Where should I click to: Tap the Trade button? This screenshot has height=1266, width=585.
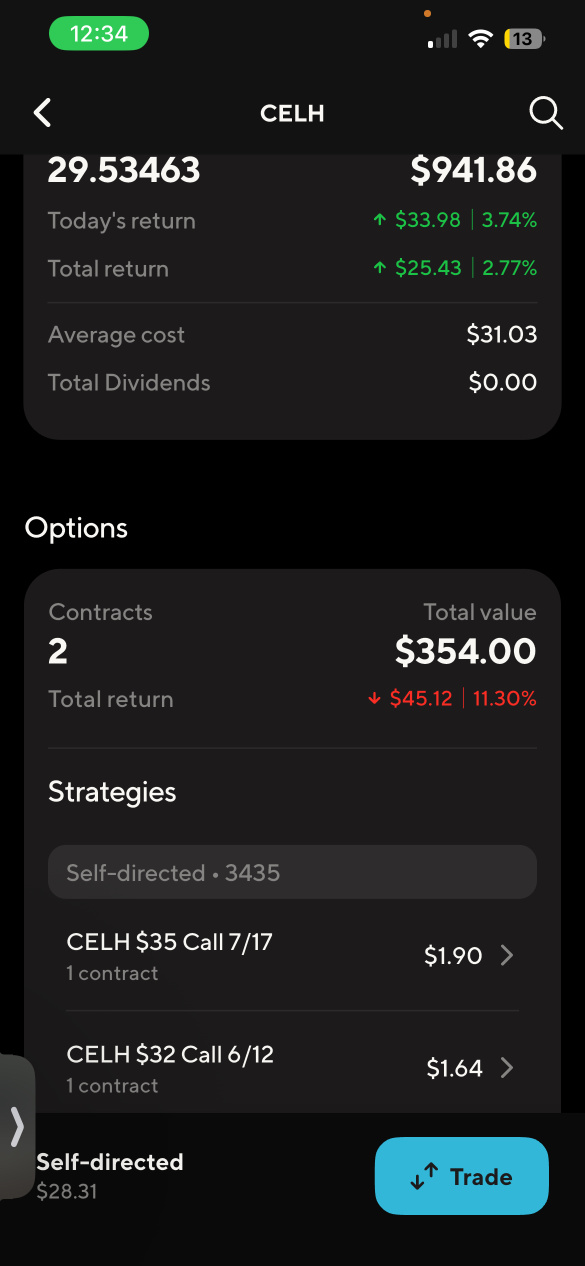click(462, 1176)
